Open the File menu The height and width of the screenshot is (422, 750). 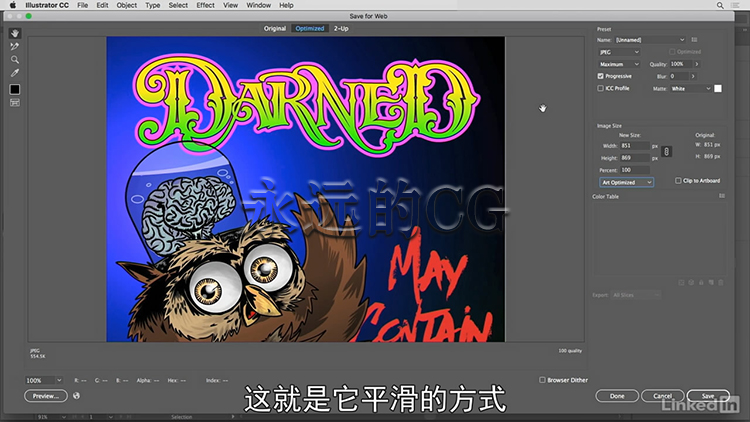pos(83,5)
